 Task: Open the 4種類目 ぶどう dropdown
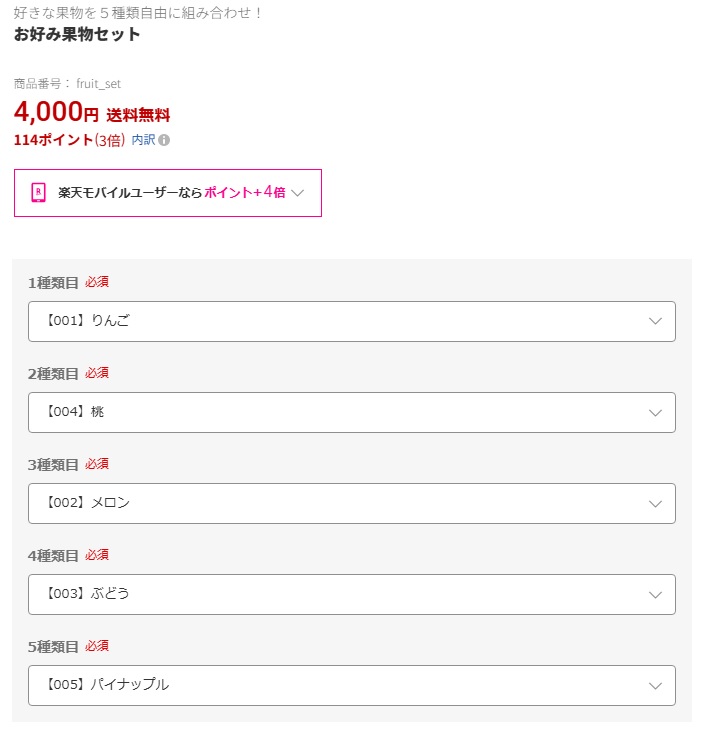coord(352,594)
